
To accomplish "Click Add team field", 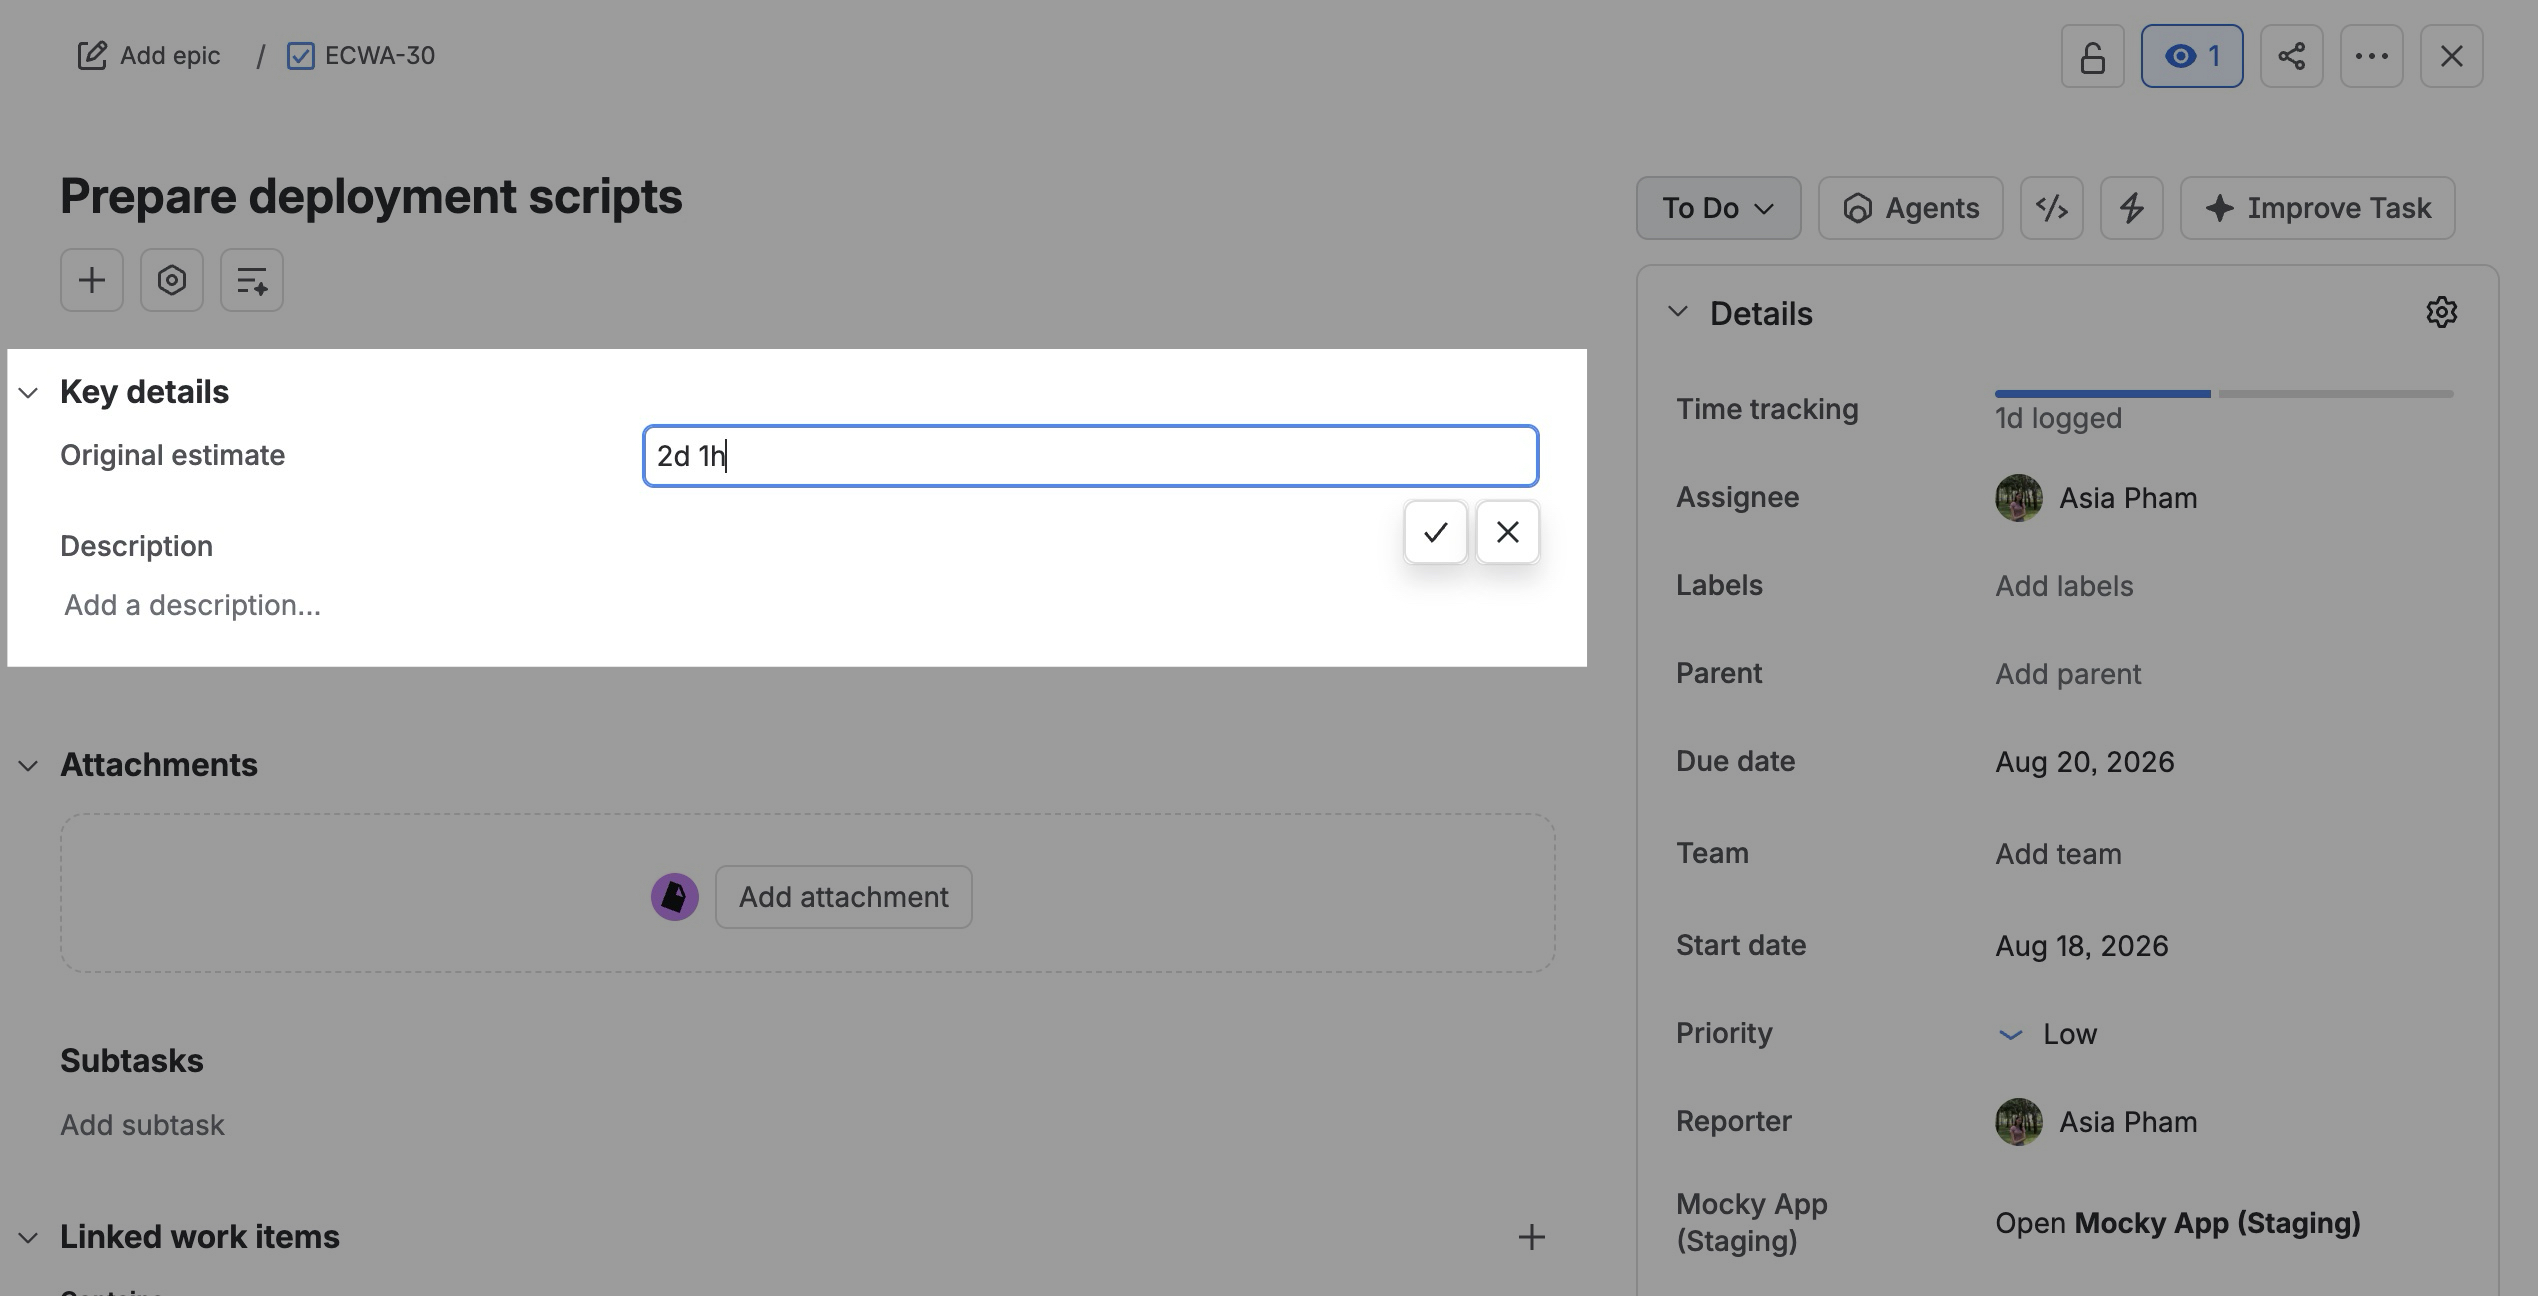I will pos(2058,854).
